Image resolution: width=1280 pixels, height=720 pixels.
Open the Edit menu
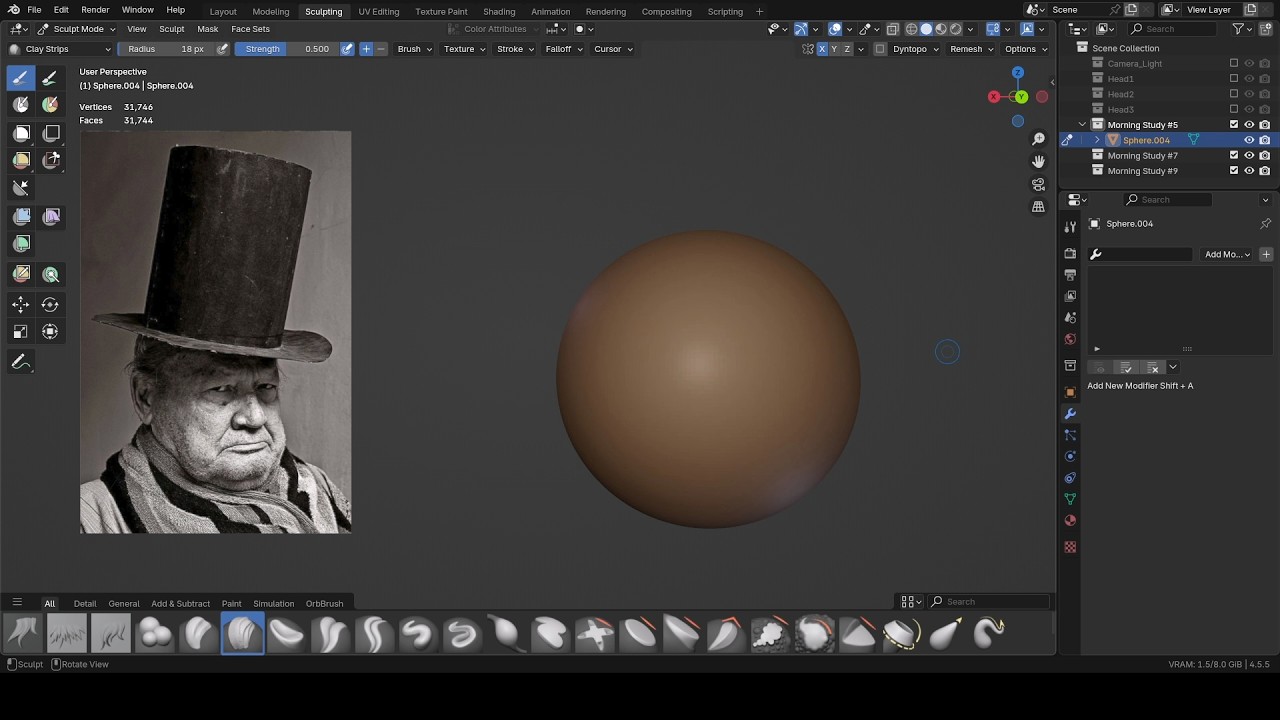pos(61,10)
